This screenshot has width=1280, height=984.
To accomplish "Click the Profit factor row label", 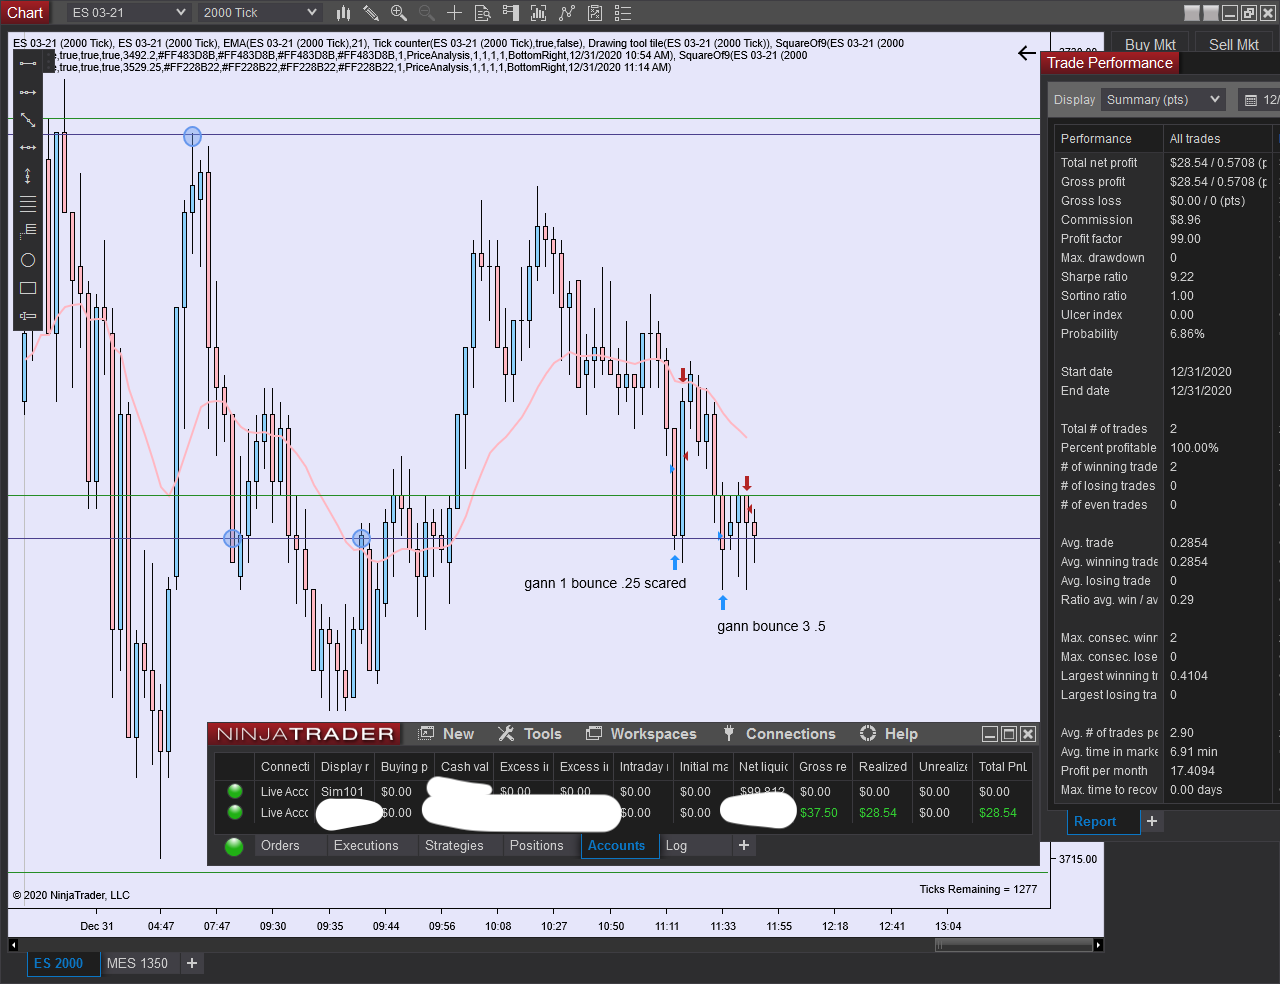I will pos(1092,239).
